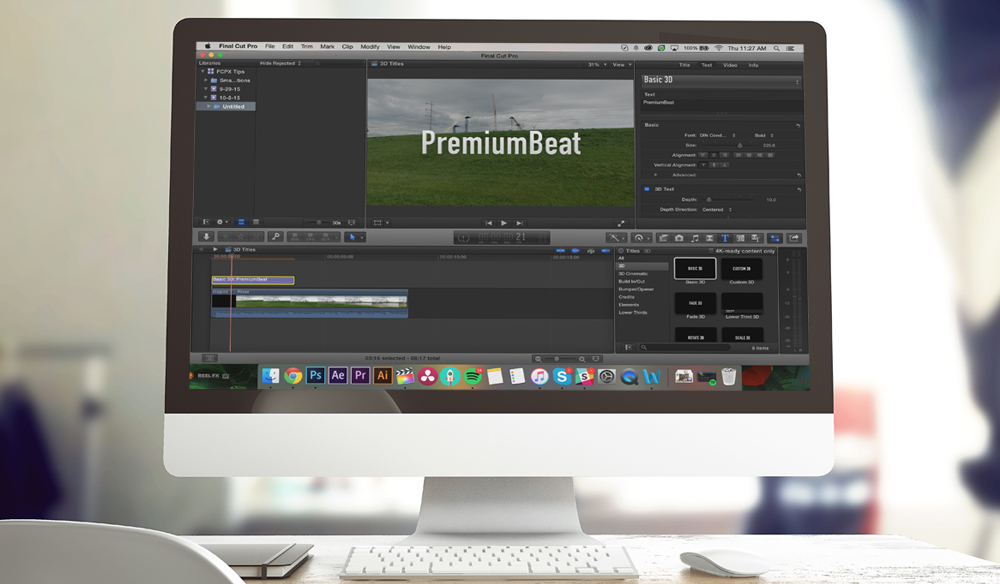Click the Spotlight search menu bar icon
Image resolution: width=1000 pixels, height=584 pixels.
pyautogui.click(x=776, y=48)
